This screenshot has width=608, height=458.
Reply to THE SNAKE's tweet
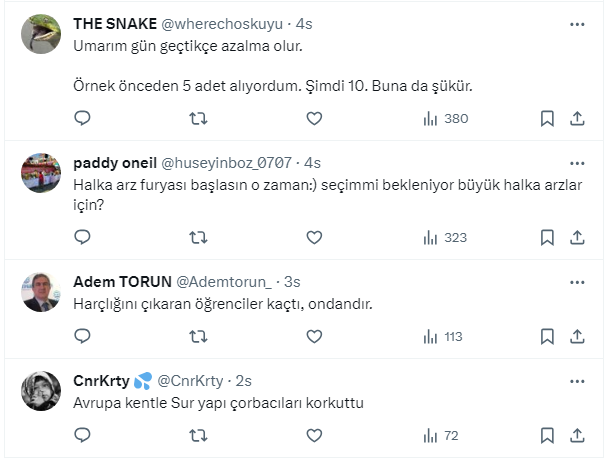coord(83,118)
